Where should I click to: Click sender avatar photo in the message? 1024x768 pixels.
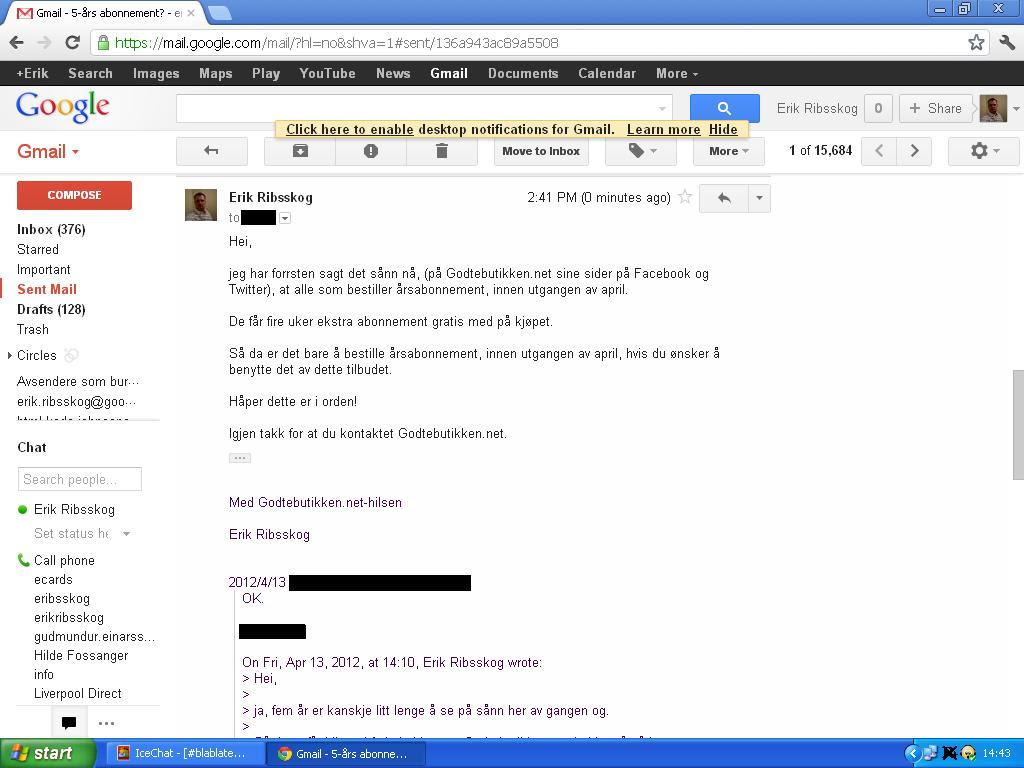[x=201, y=205]
